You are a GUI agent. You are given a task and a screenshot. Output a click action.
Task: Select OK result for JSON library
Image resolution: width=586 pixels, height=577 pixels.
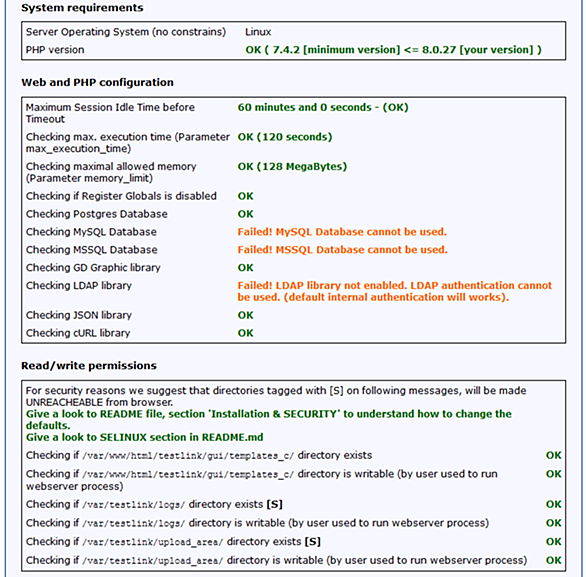pyautogui.click(x=246, y=315)
